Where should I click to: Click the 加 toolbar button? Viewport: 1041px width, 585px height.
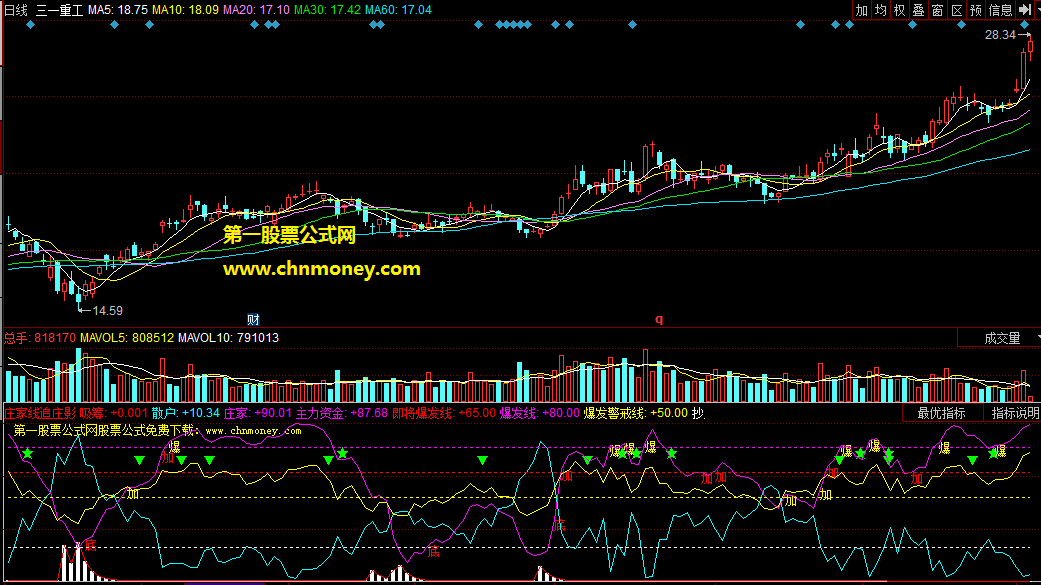861,10
